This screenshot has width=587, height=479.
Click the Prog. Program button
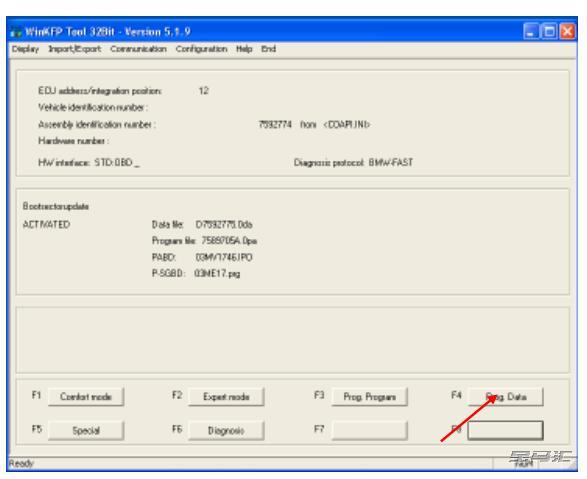click(369, 397)
